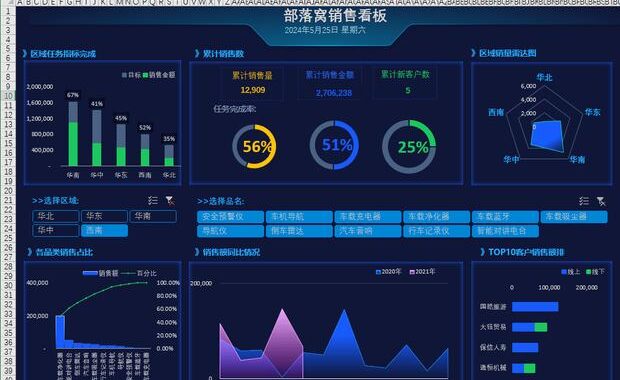The image size is (620, 380).
Task: Choose 倒车雷达 in the product slicer
Action: coord(299,231)
